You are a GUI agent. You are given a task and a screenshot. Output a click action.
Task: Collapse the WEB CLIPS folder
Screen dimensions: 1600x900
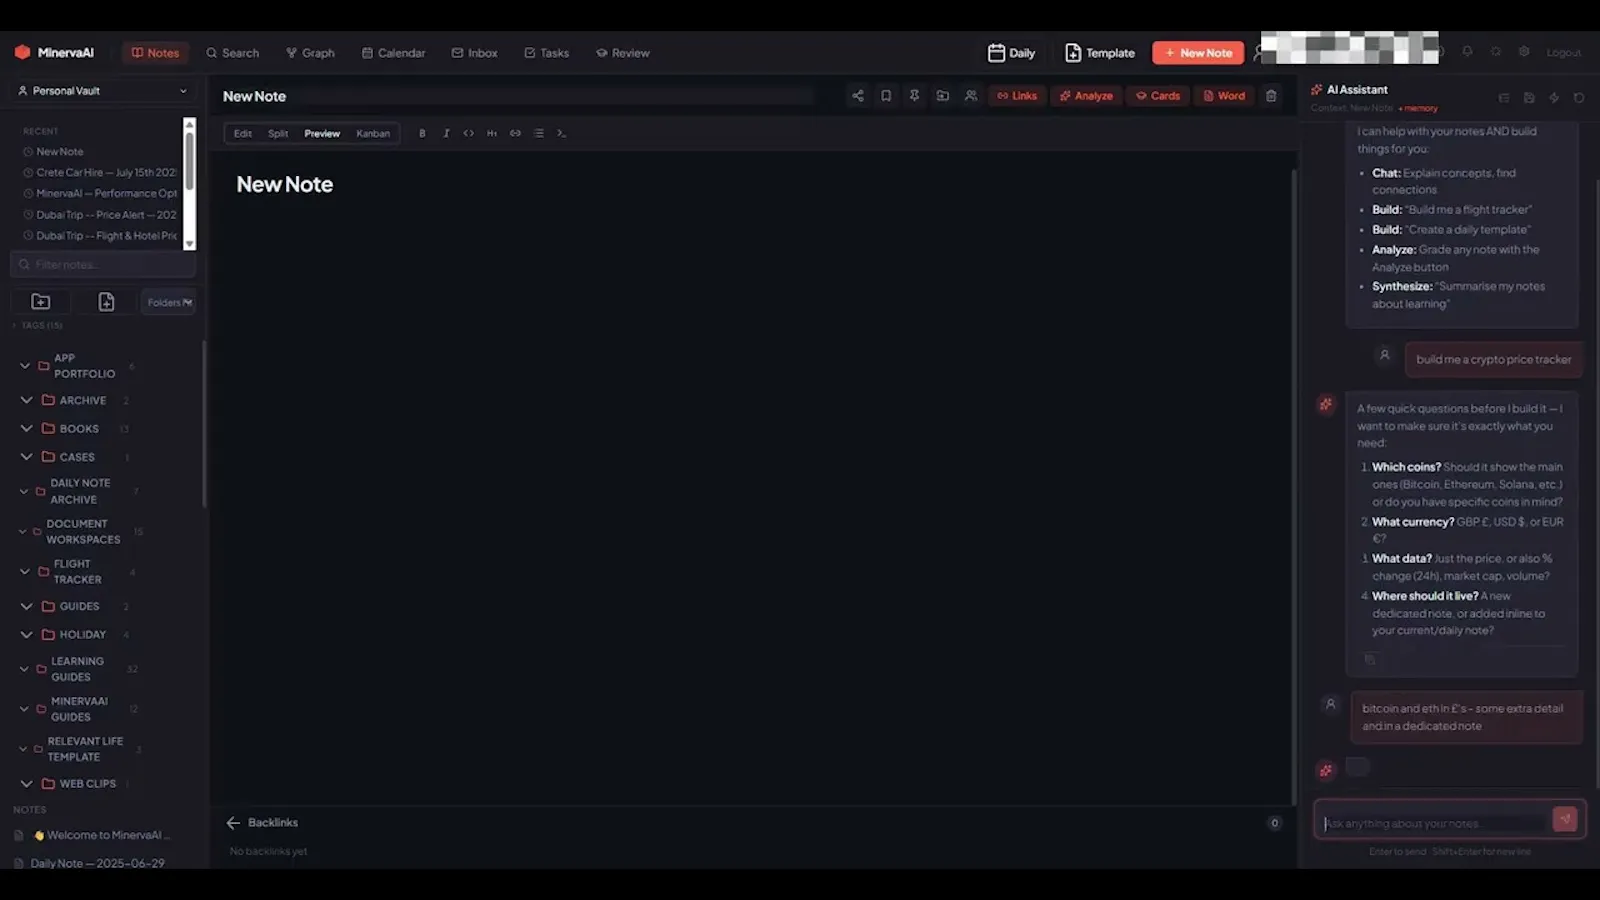(x=26, y=783)
